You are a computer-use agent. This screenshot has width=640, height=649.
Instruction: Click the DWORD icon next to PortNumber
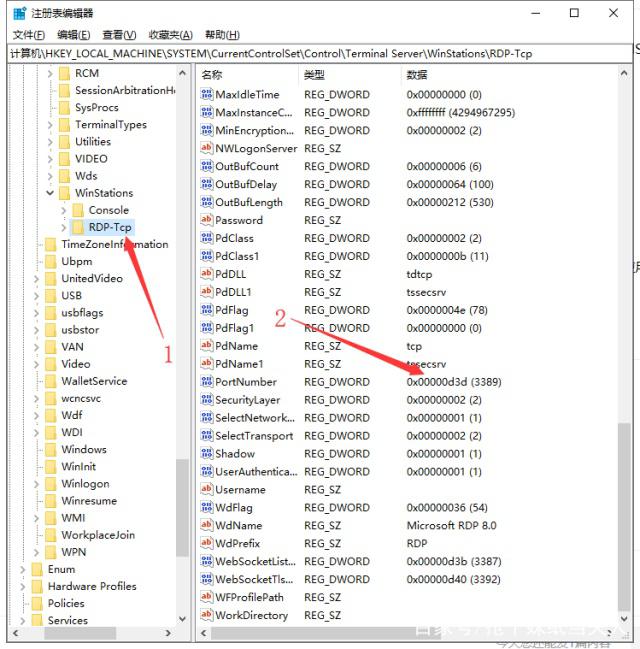tap(207, 382)
